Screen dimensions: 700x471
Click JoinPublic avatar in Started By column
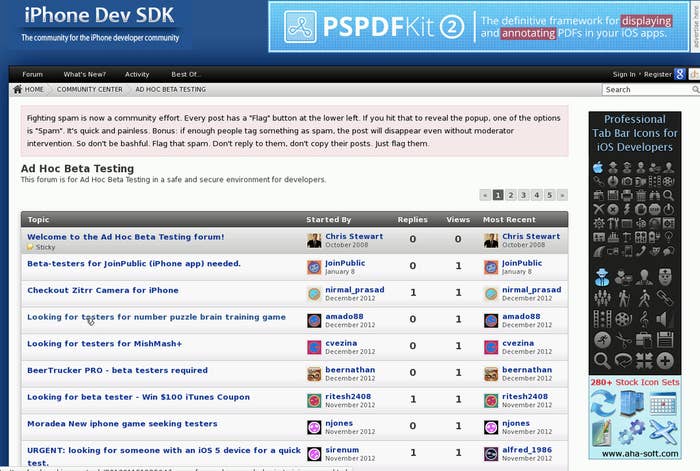tap(314, 267)
